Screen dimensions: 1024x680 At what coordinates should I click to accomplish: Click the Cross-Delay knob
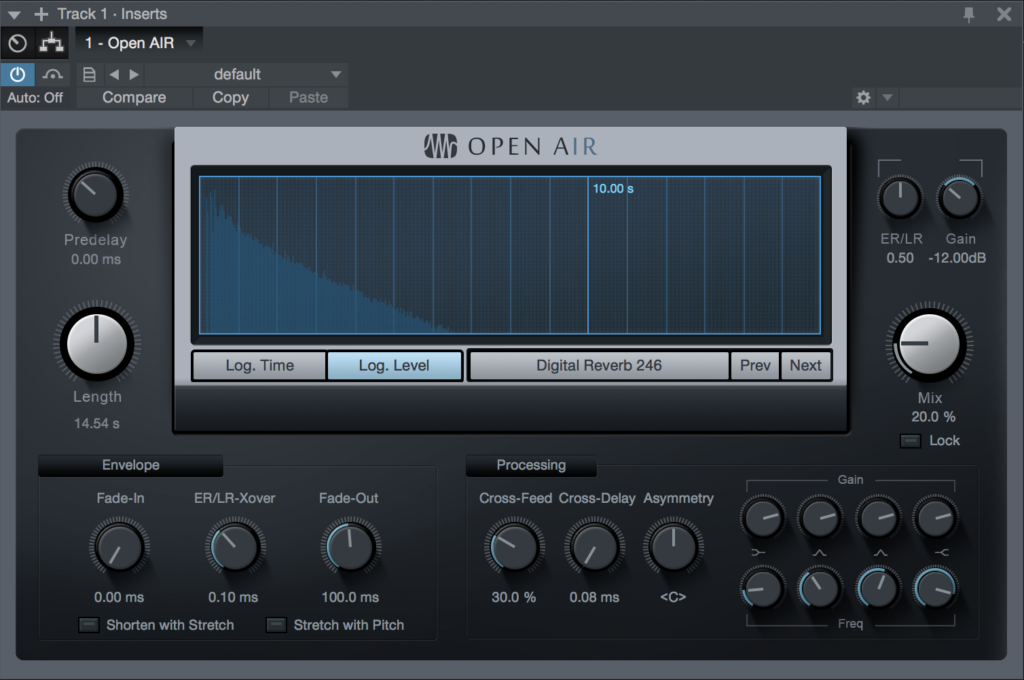click(594, 548)
